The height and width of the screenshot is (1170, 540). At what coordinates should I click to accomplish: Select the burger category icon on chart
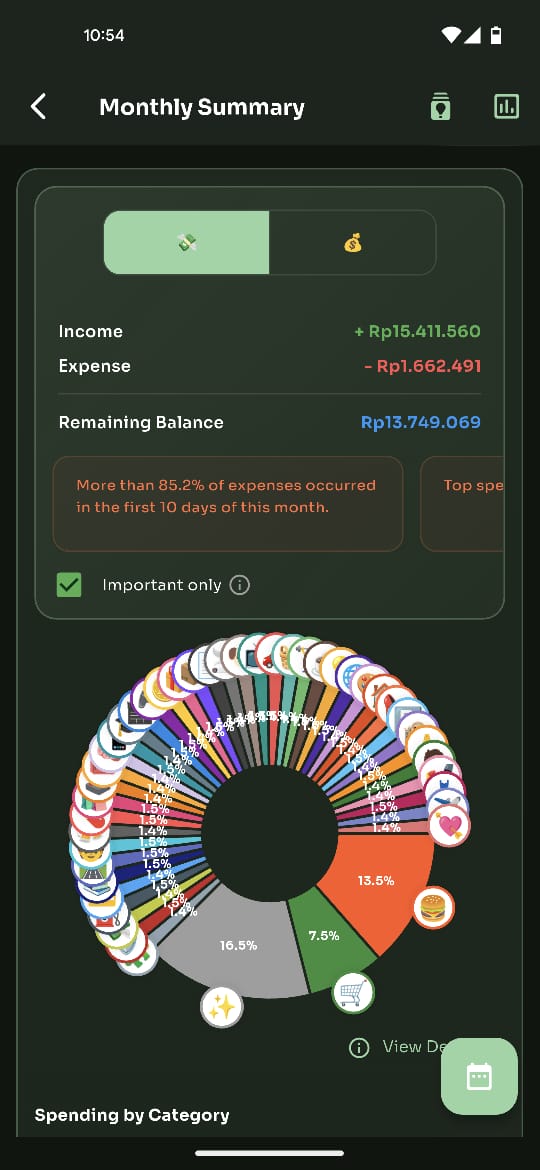tap(433, 907)
